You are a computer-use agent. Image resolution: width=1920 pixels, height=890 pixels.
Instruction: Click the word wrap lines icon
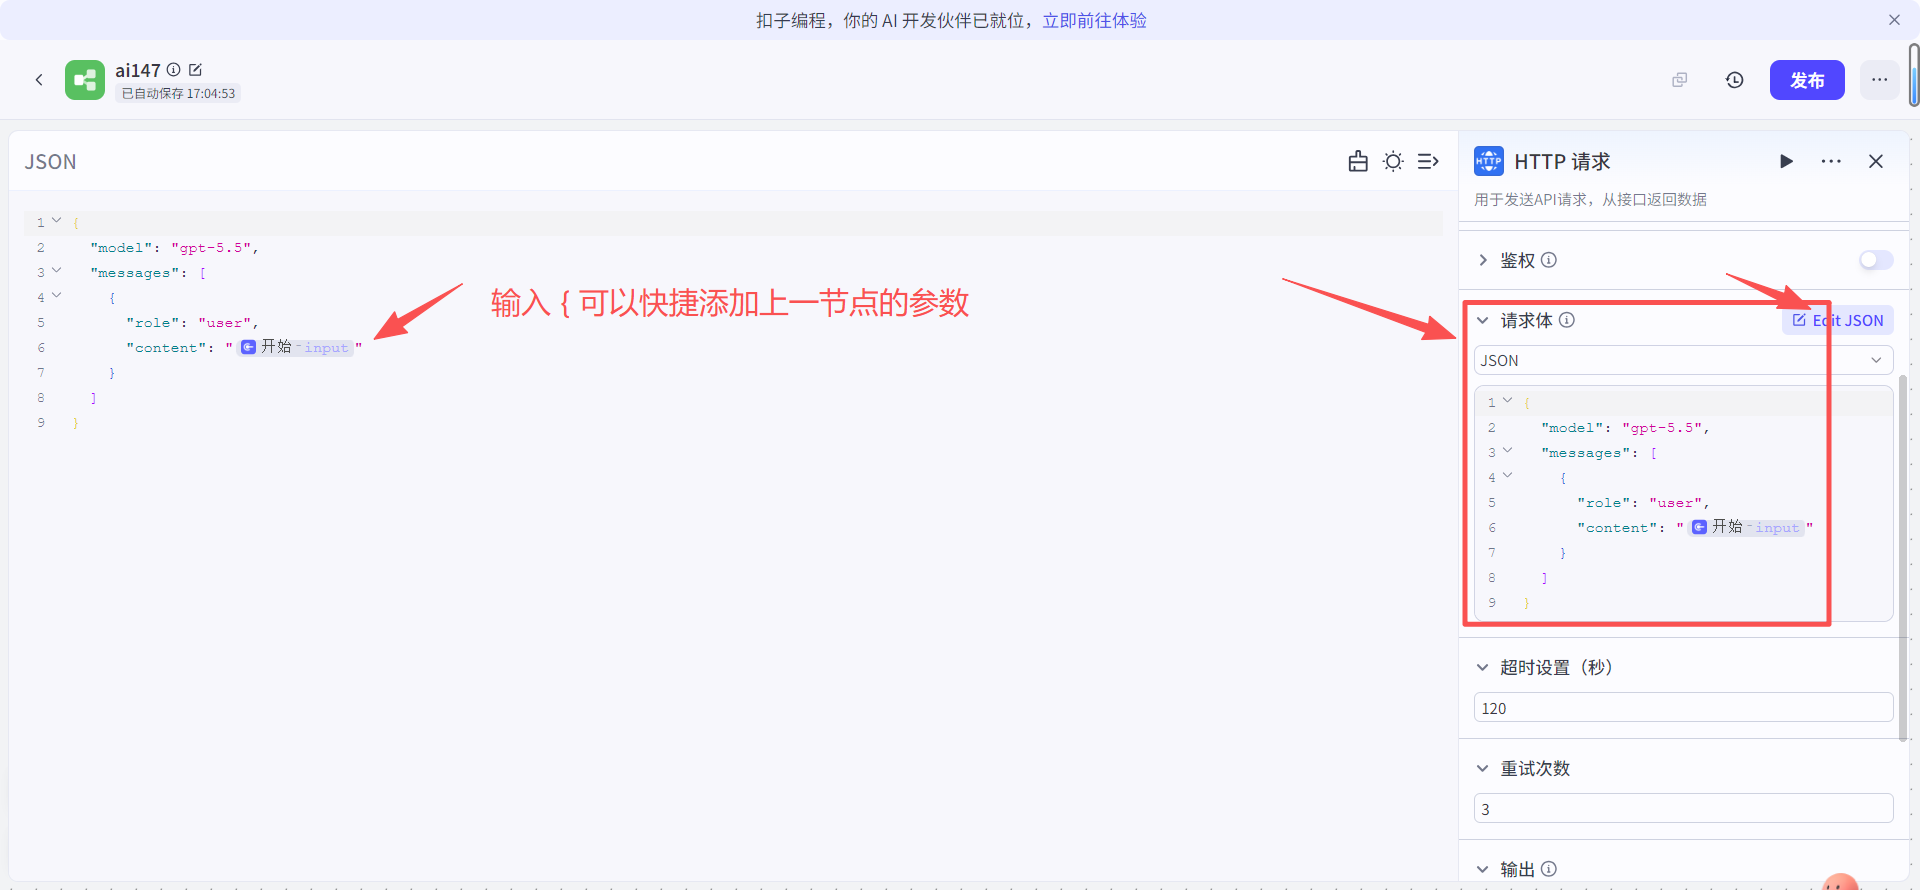1428,161
